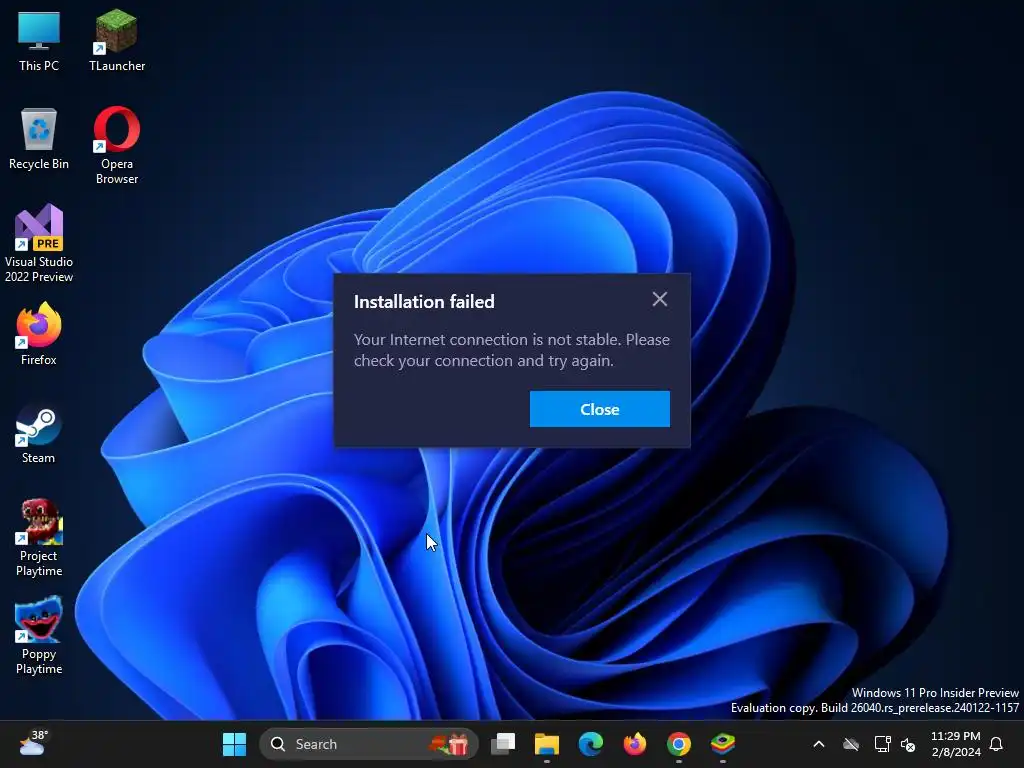This screenshot has width=1024, height=768.
Task: Open Task View from the taskbar
Action: [x=503, y=744]
